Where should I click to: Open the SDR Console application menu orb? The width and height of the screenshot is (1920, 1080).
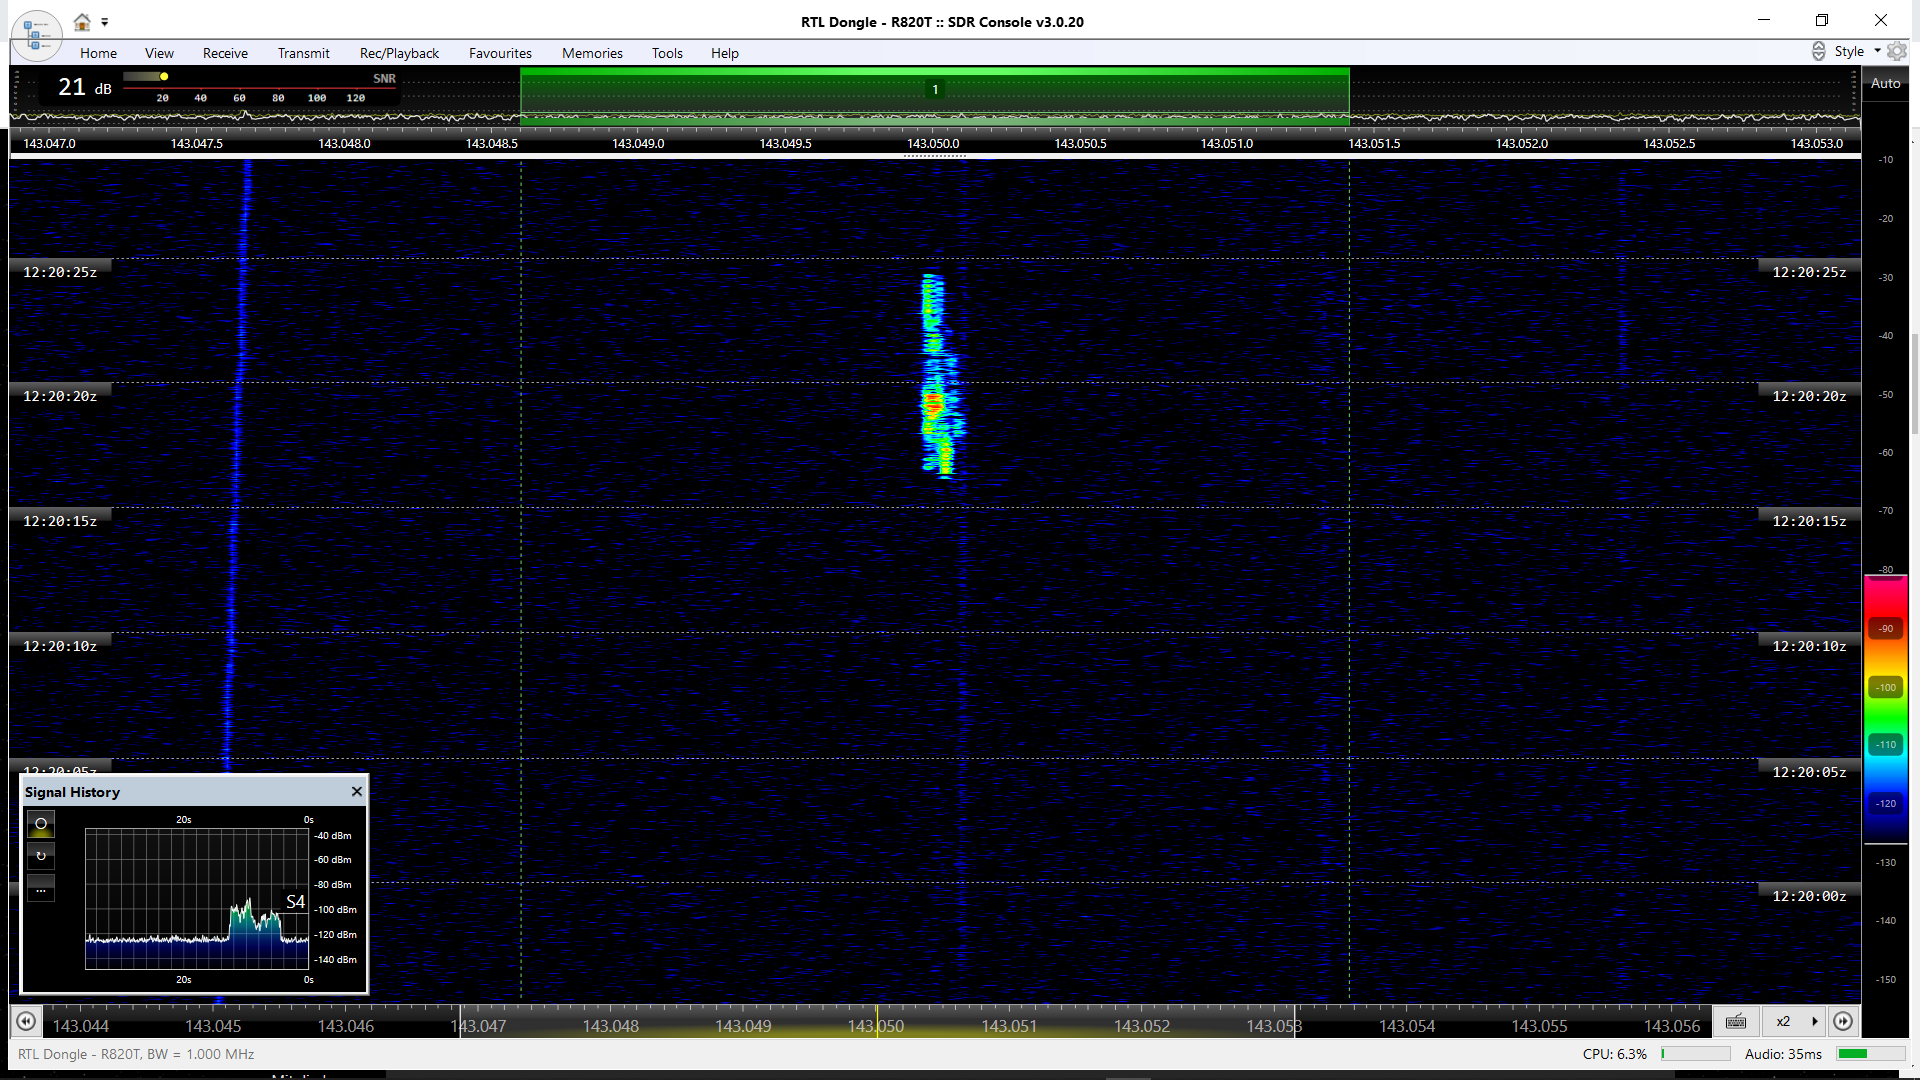coord(36,35)
